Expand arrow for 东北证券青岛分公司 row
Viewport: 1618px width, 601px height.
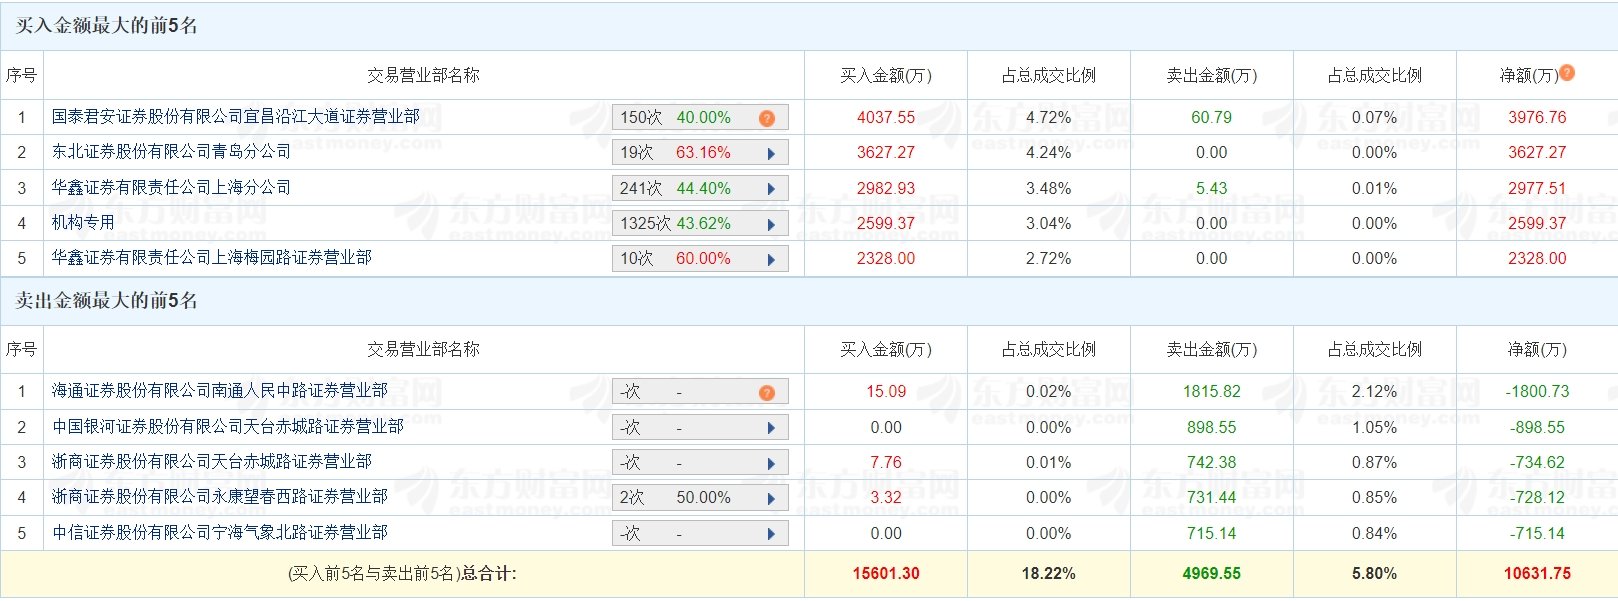771,154
